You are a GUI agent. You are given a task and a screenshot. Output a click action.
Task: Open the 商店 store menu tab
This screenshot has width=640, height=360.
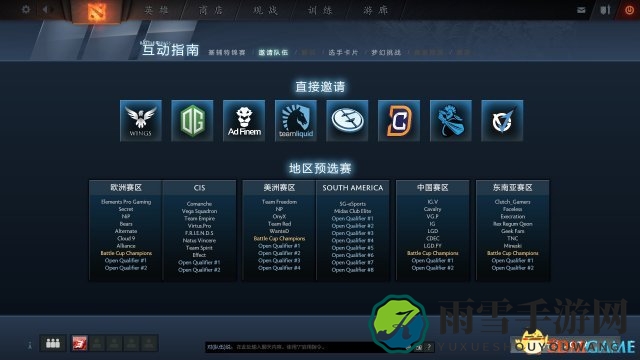pos(211,10)
